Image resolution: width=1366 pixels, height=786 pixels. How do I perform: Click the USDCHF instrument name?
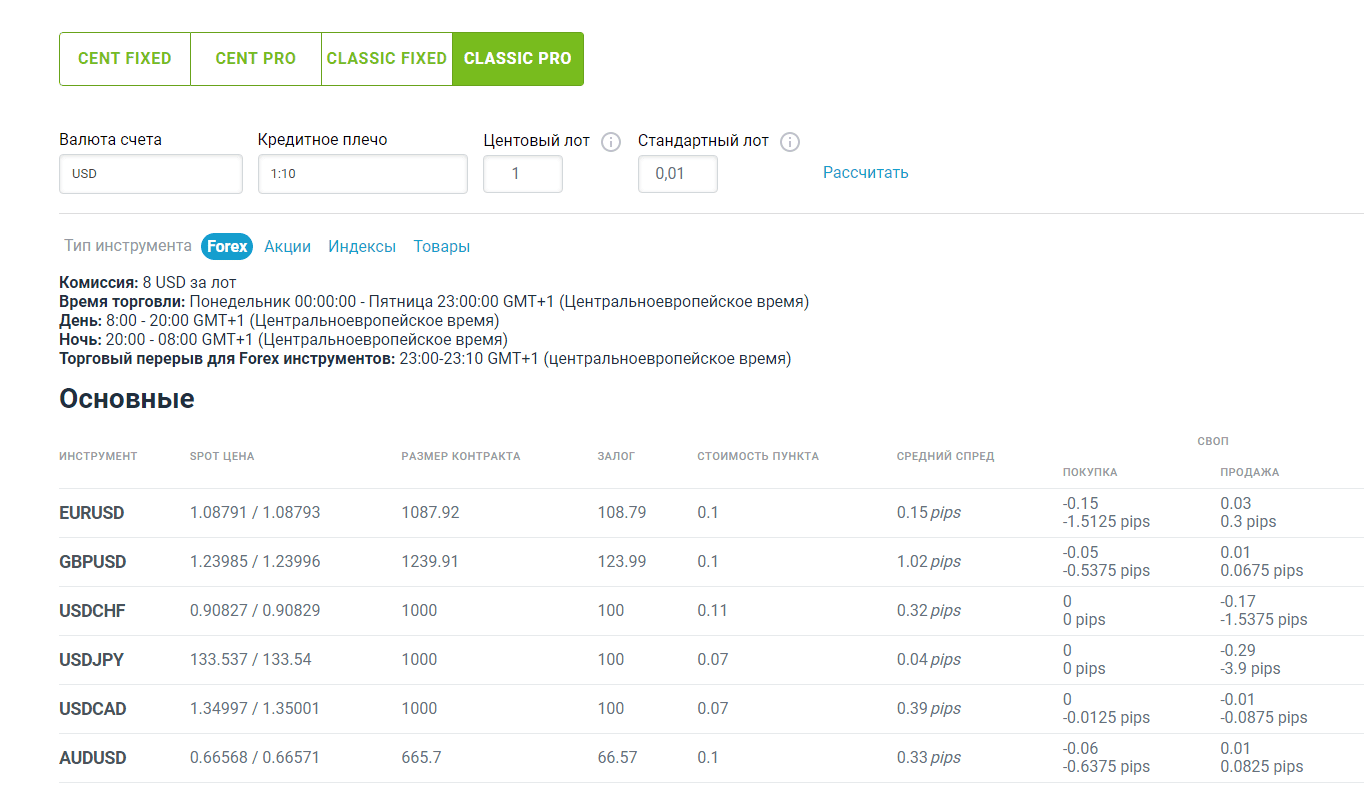click(x=92, y=611)
